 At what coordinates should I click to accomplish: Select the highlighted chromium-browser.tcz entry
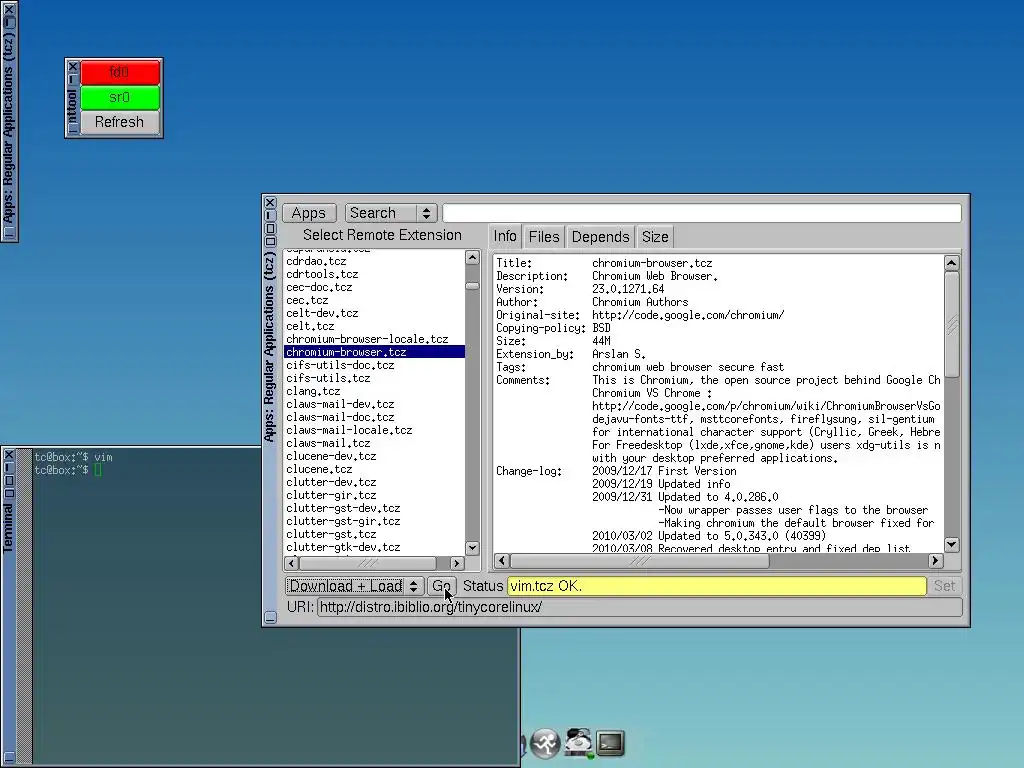pyautogui.click(x=374, y=352)
